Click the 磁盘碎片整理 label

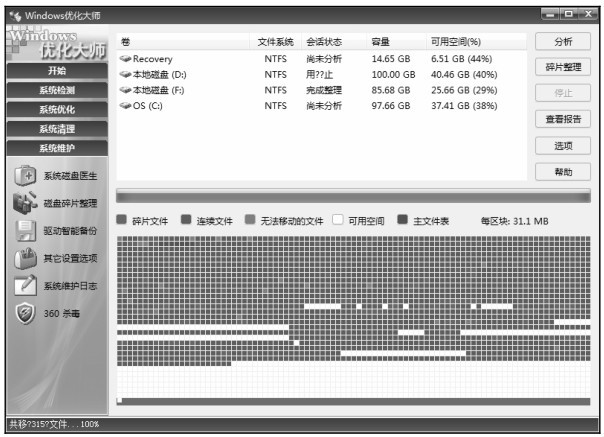click(x=70, y=203)
